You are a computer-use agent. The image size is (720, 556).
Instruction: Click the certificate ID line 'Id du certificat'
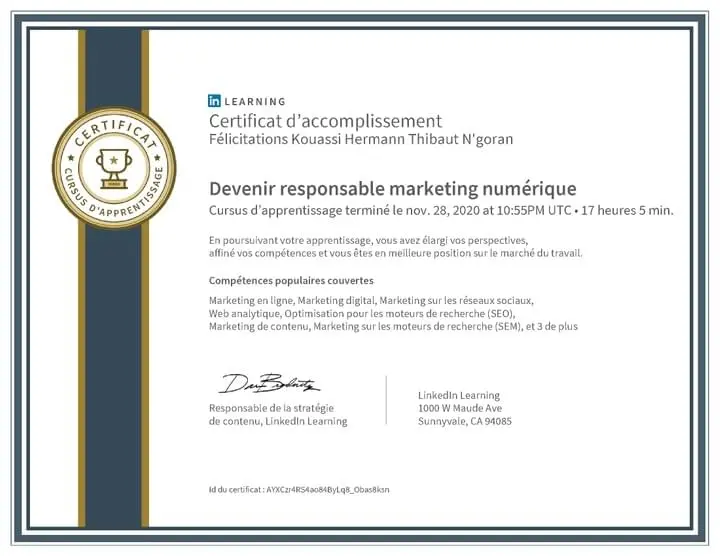[x=299, y=489]
